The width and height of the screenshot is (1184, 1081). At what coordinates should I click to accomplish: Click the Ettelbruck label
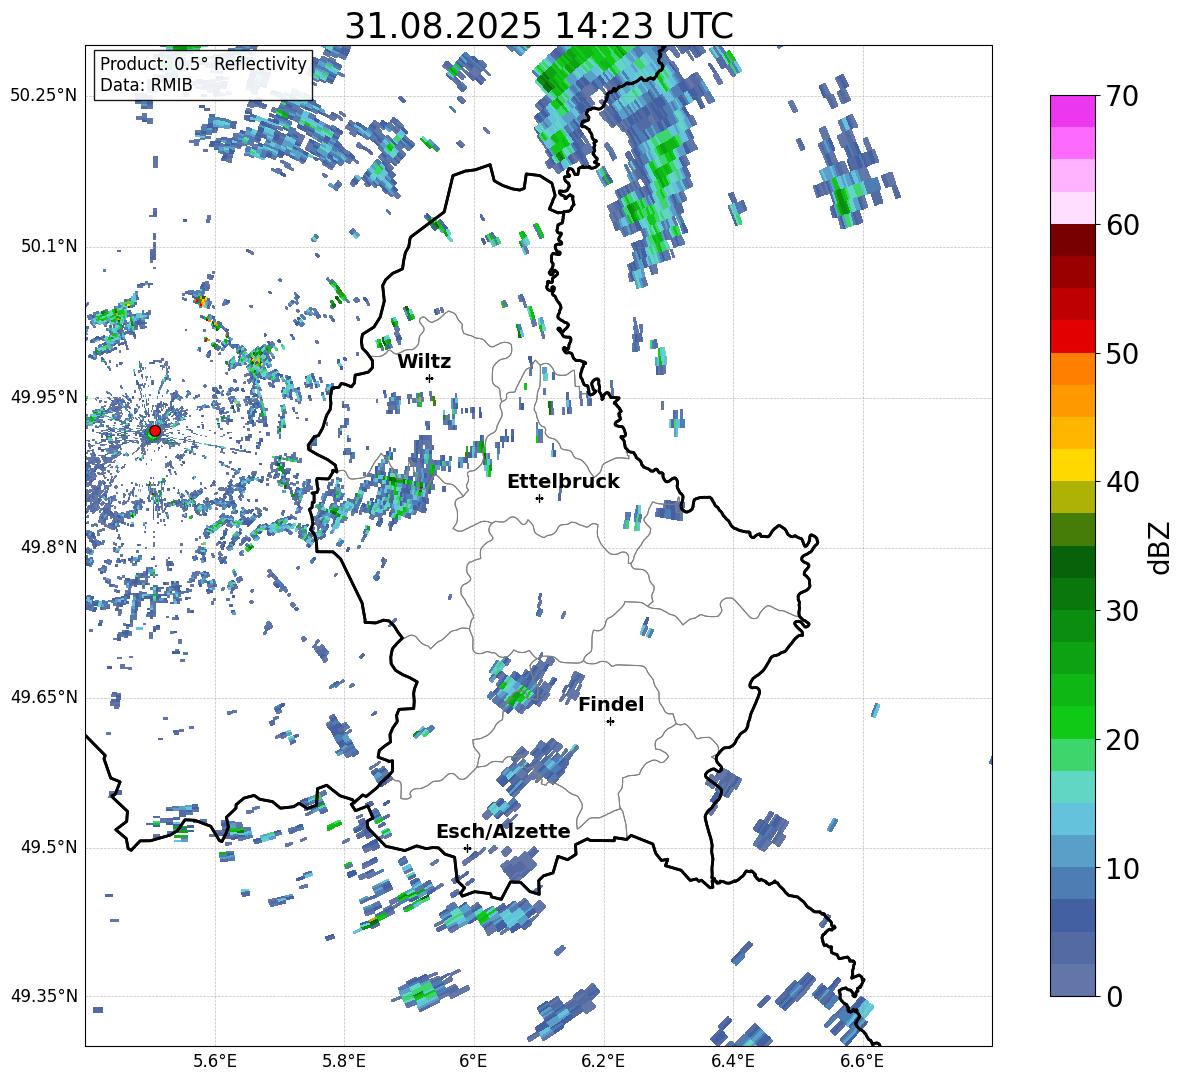[563, 482]
